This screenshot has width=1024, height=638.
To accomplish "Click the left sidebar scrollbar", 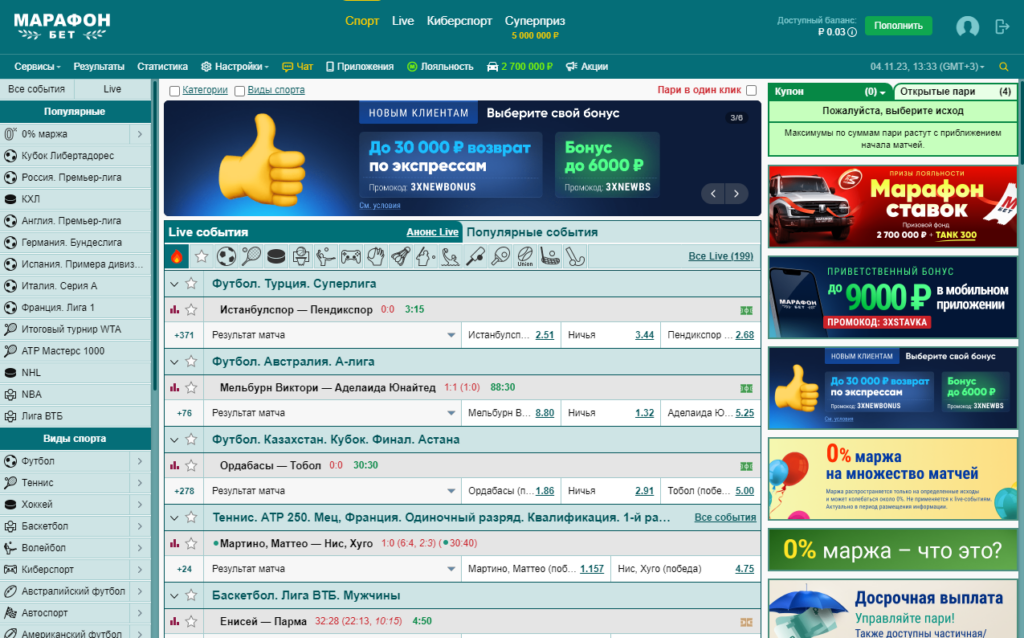I will (154, 235).
